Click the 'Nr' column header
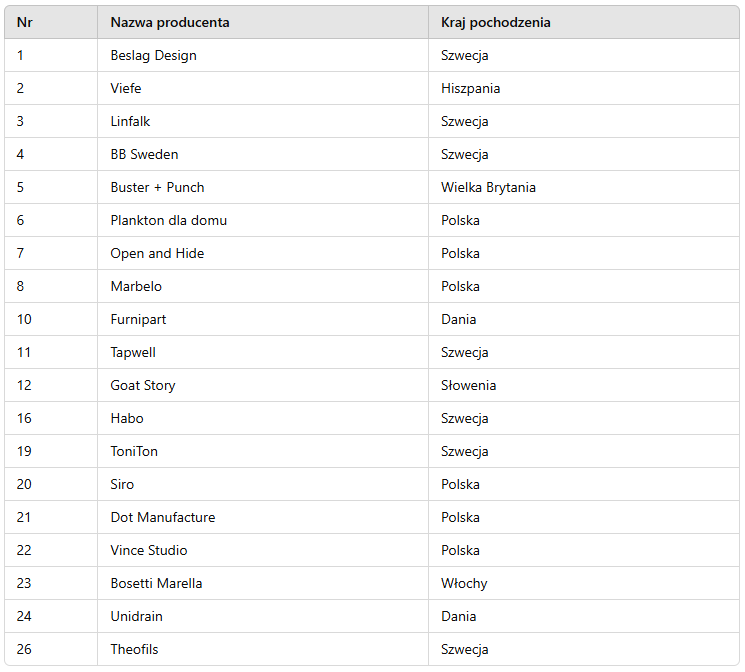The height and width of the screenshot is (672, 745). 25,22
